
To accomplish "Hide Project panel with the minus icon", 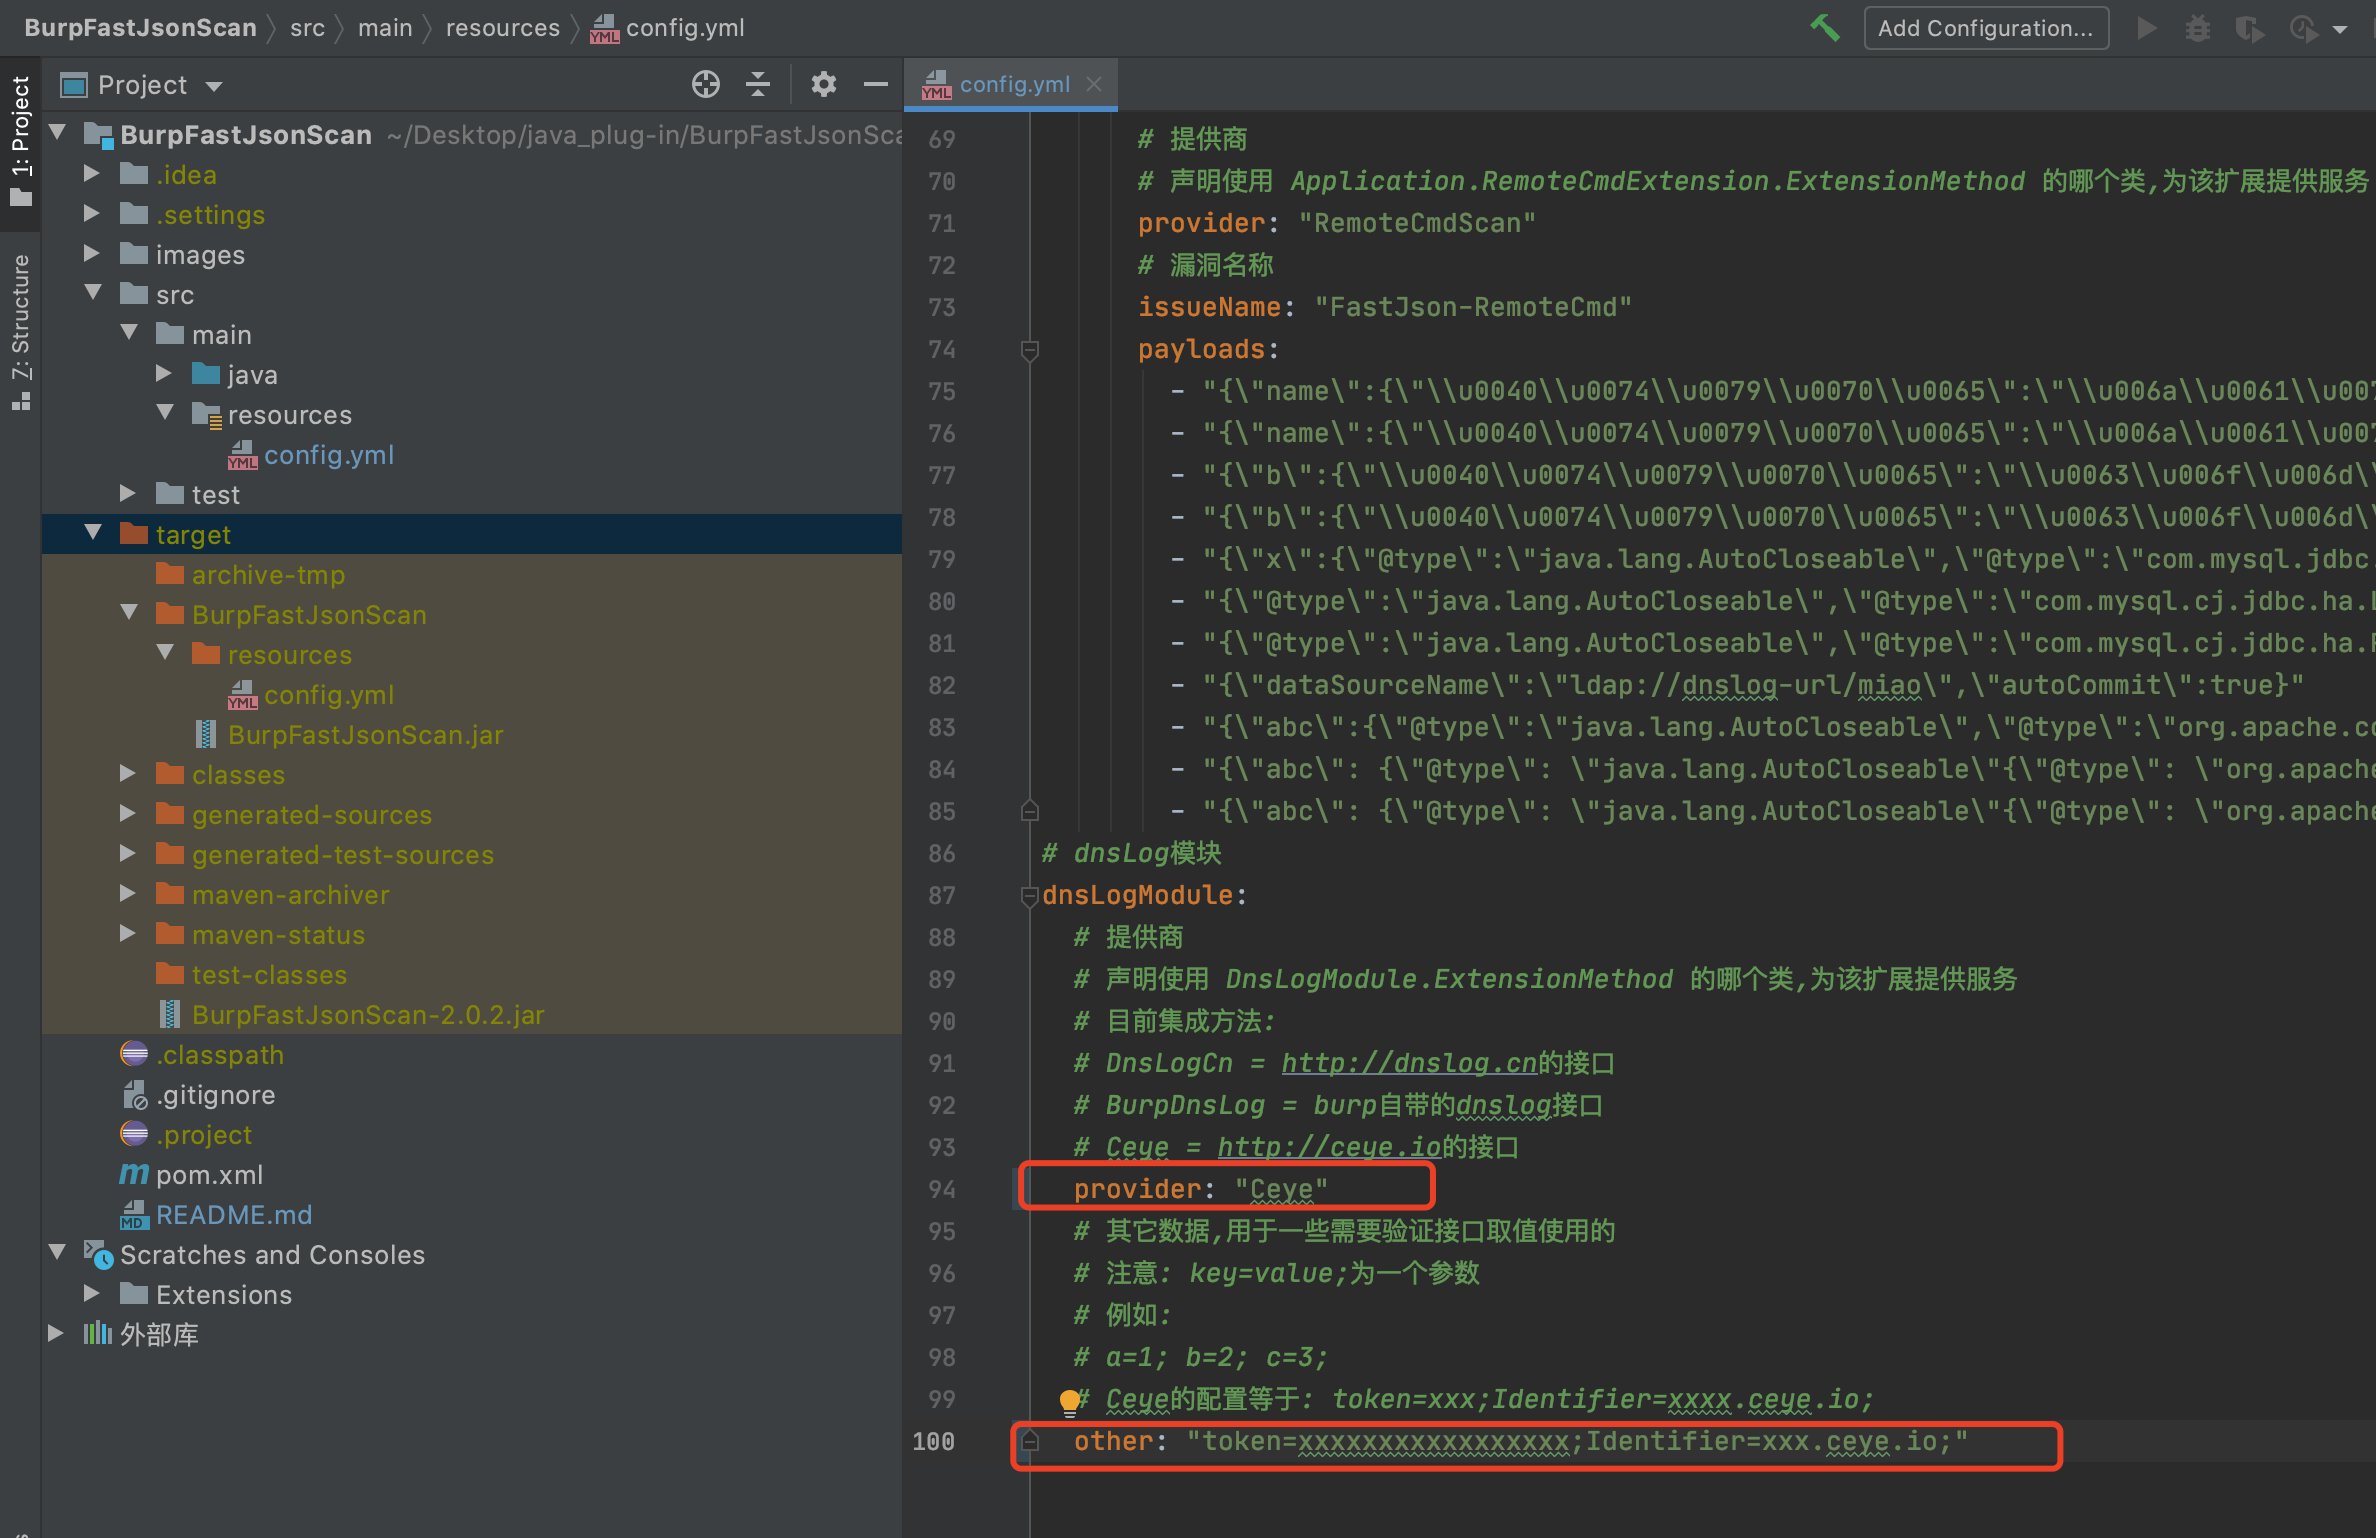I will [876, 85].
